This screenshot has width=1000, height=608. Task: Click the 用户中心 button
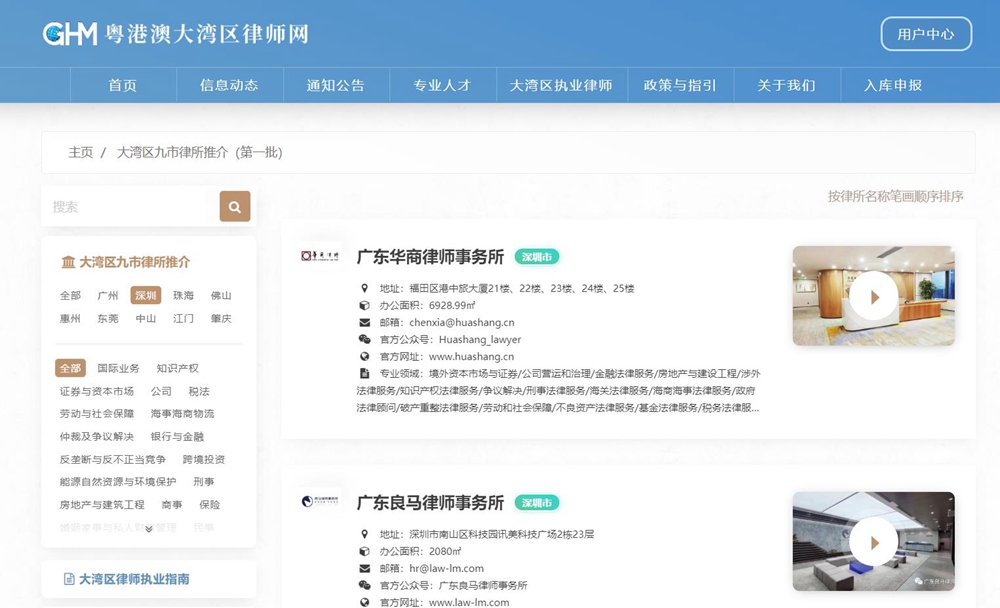click(925, 34)
